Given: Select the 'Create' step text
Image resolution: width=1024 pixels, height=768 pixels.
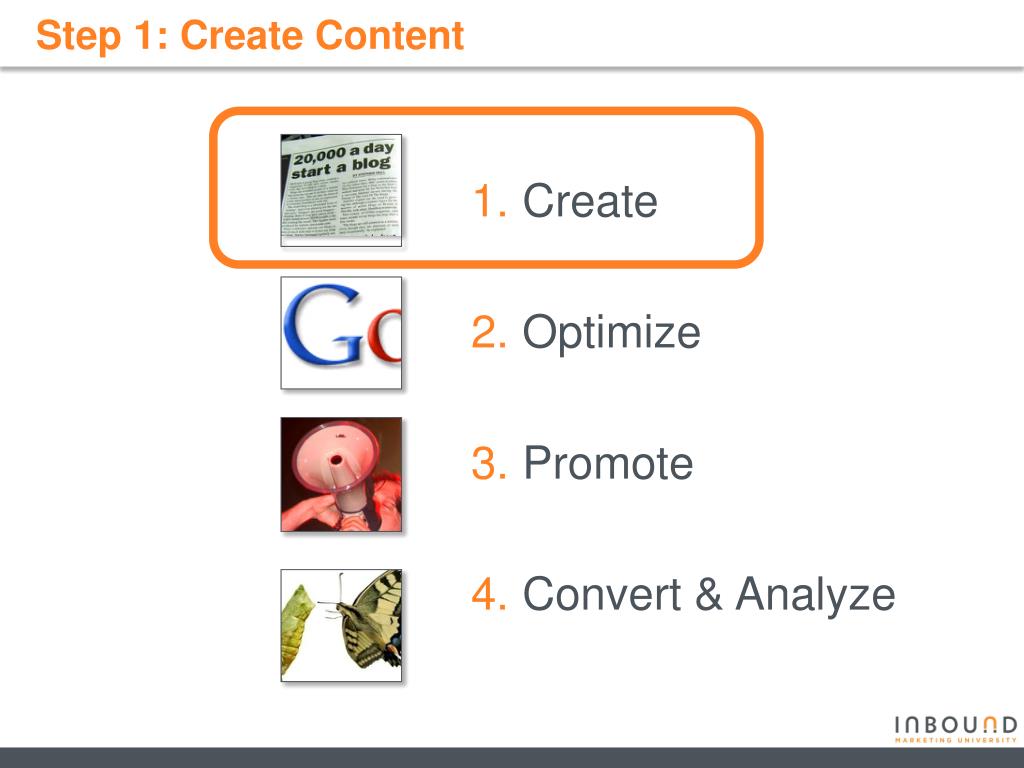Looking at the screenshot, I should point(590,200).
